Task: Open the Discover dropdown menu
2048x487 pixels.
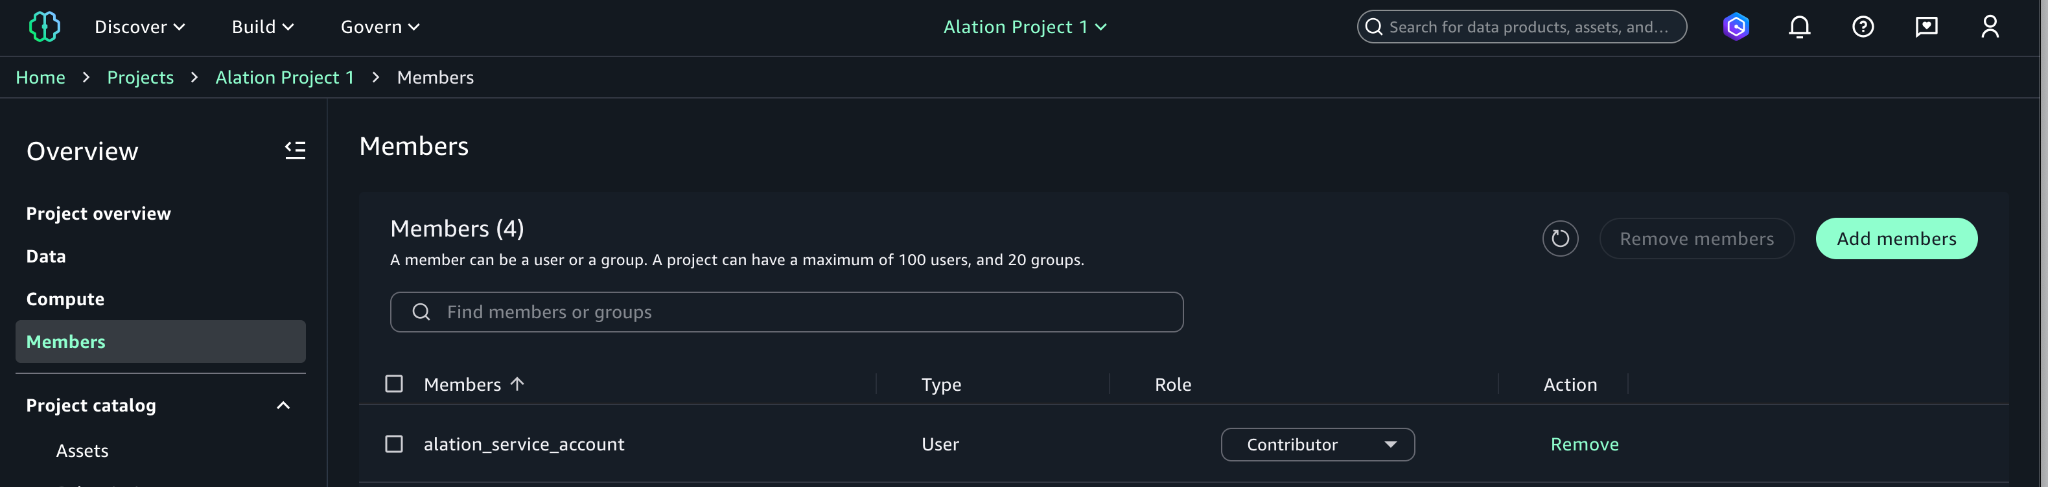Action: tap(140, 27)
